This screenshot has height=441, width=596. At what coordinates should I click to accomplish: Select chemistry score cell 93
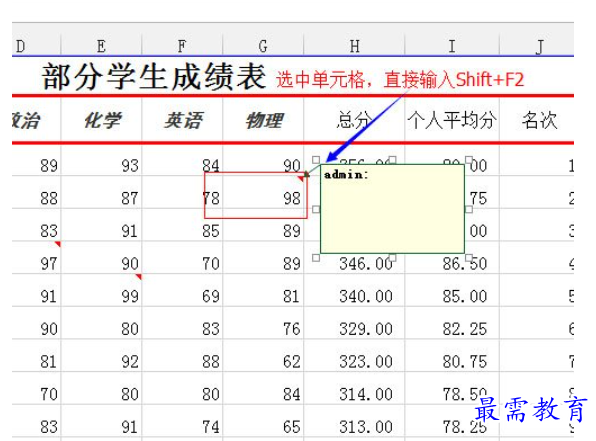[x=101, y=160]
